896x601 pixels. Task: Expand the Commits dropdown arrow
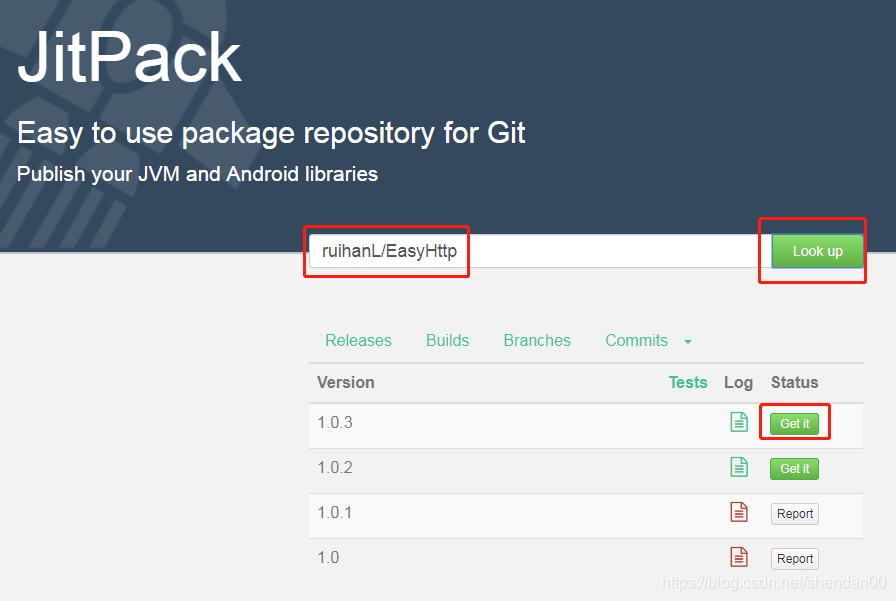pos(688,341)
